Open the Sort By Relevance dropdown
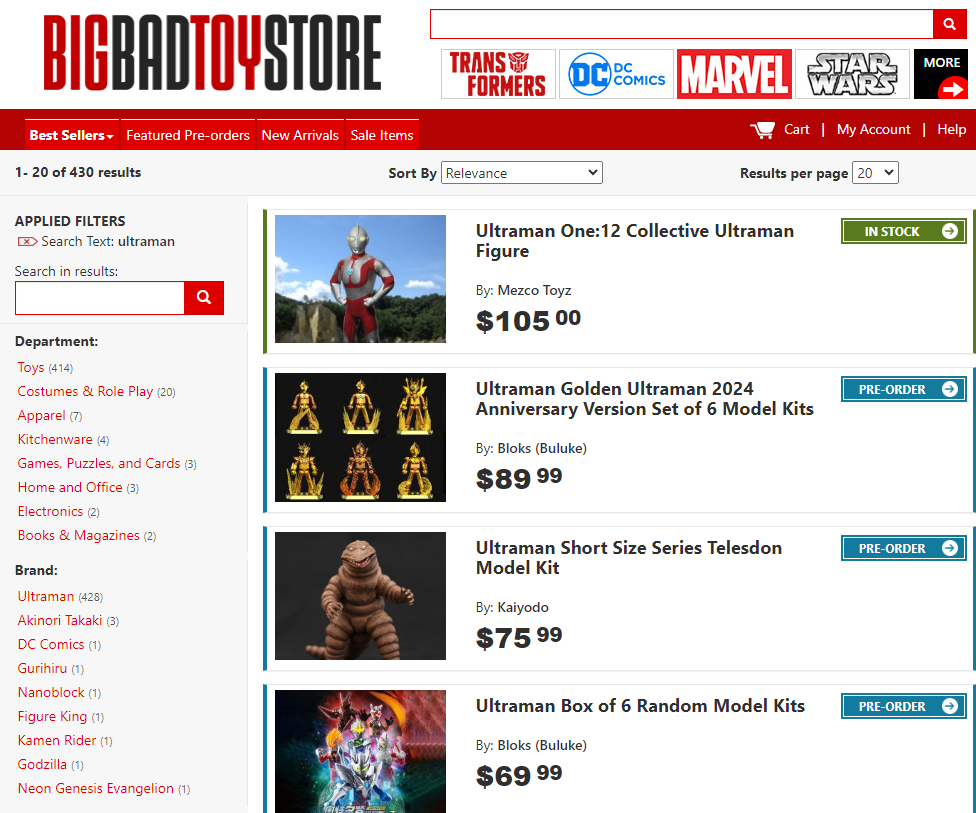 click(522, 172)
